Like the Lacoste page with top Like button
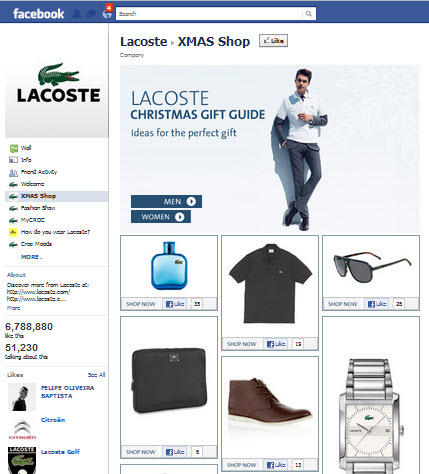The image size is (429, 474). [x=273, y=41]
